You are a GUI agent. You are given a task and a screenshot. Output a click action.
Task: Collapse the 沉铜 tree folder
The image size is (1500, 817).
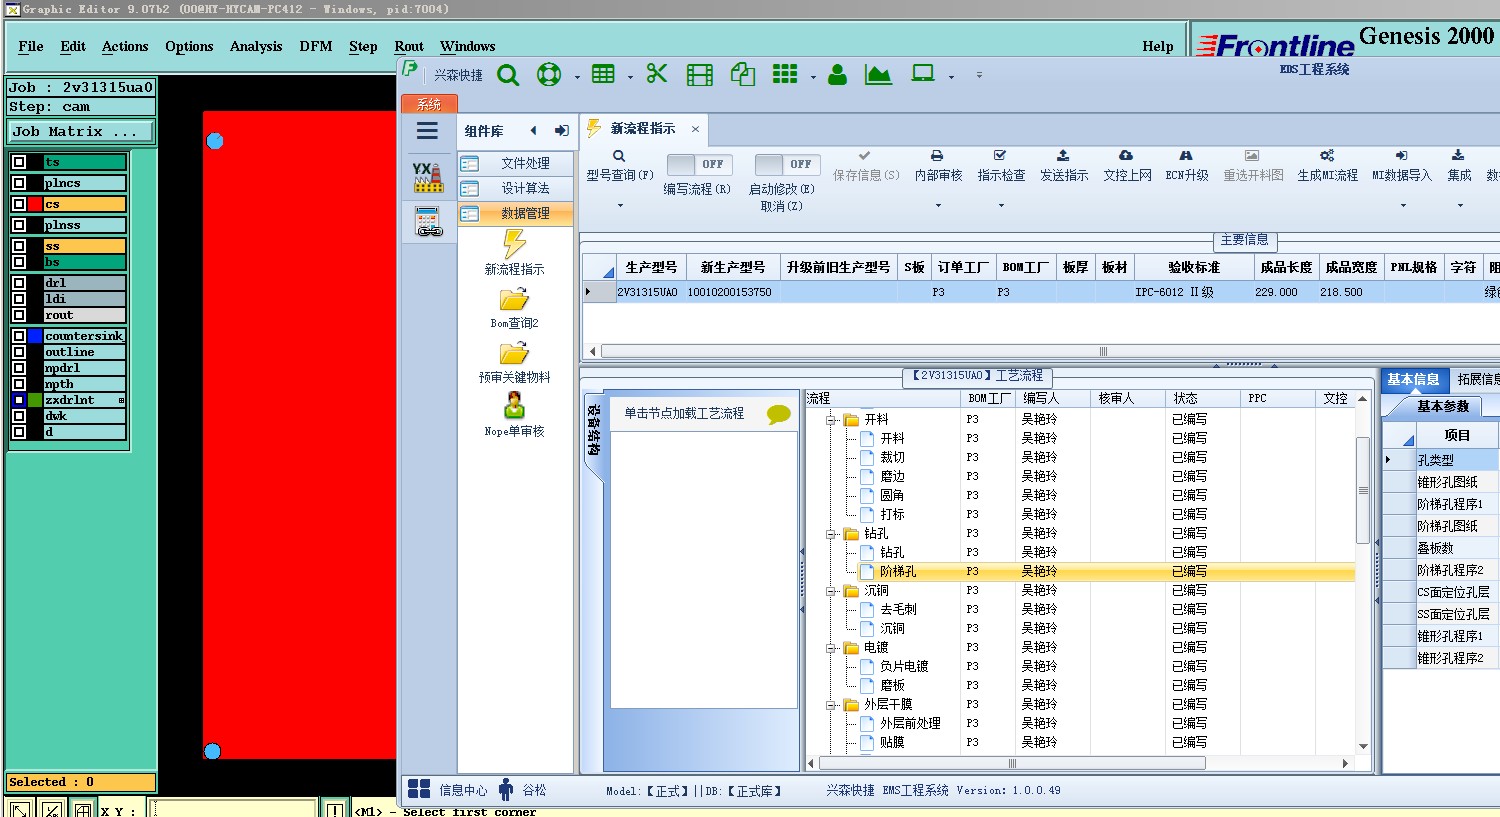pos(831,591)
